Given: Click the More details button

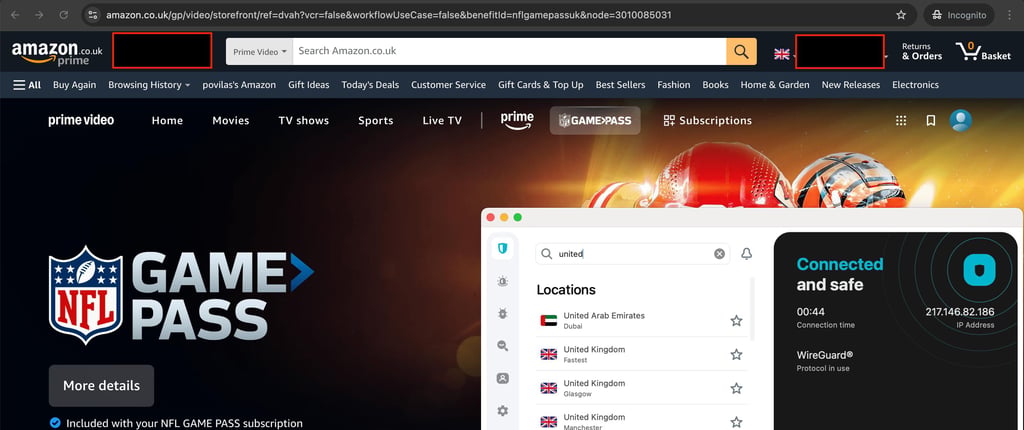Looking at the screenshot, I should coord(101,386).
